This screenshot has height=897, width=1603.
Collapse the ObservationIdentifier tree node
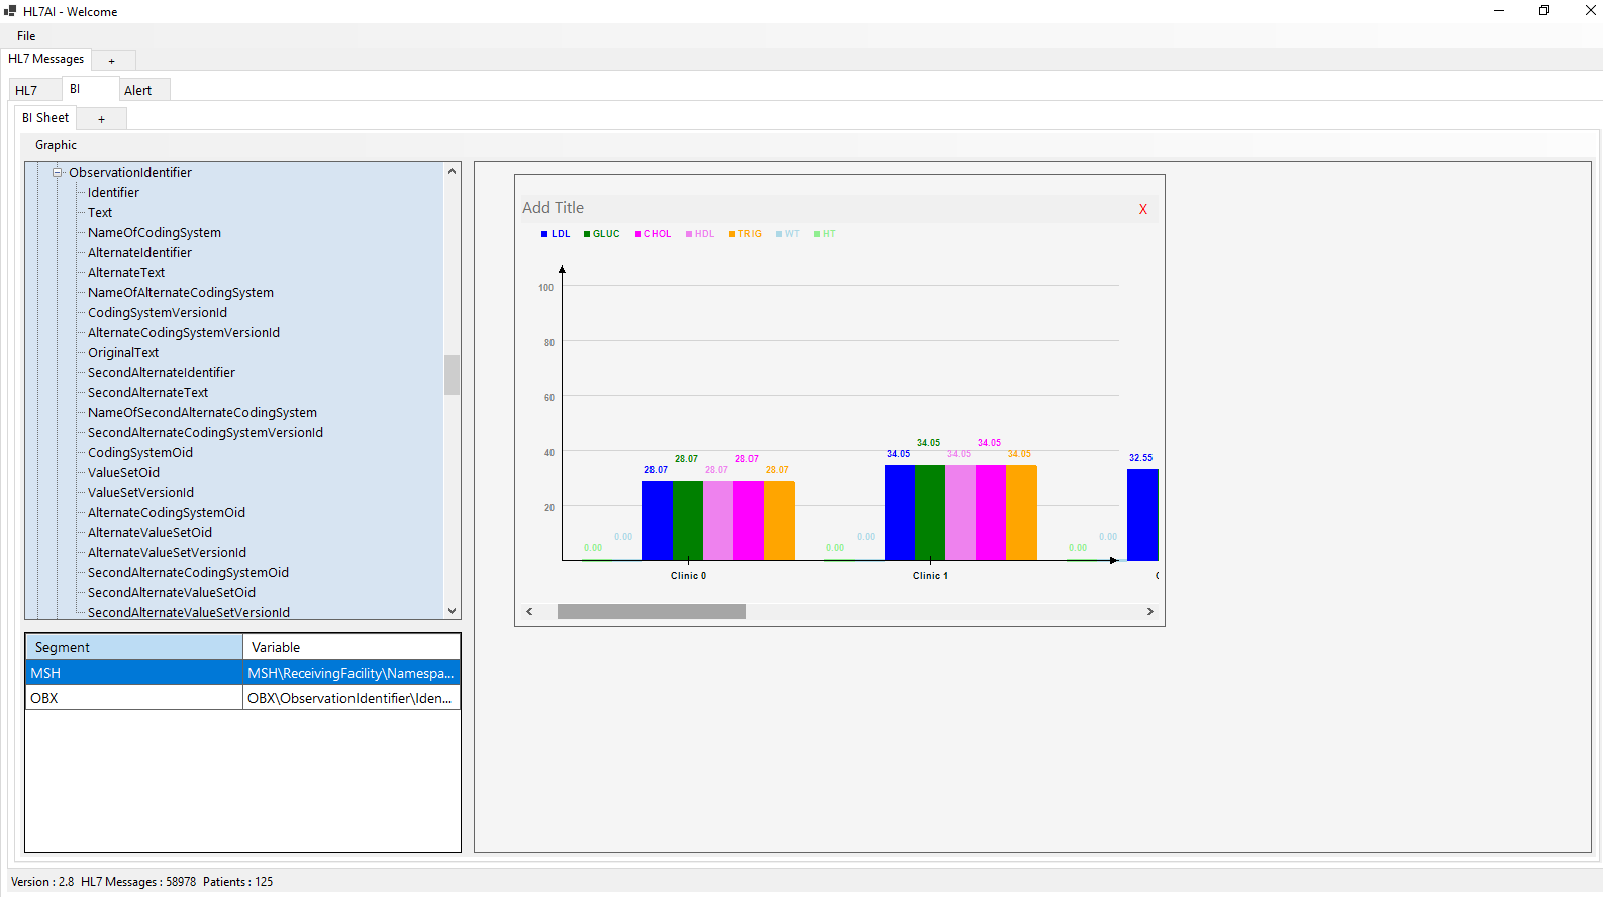[x=58, y=173]
